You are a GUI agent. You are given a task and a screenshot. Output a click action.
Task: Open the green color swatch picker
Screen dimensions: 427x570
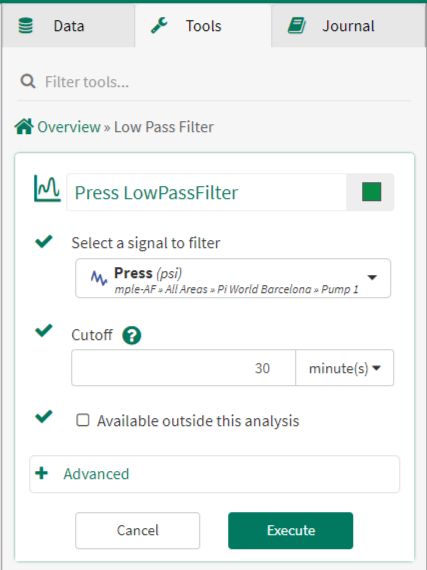pos(371,192)
